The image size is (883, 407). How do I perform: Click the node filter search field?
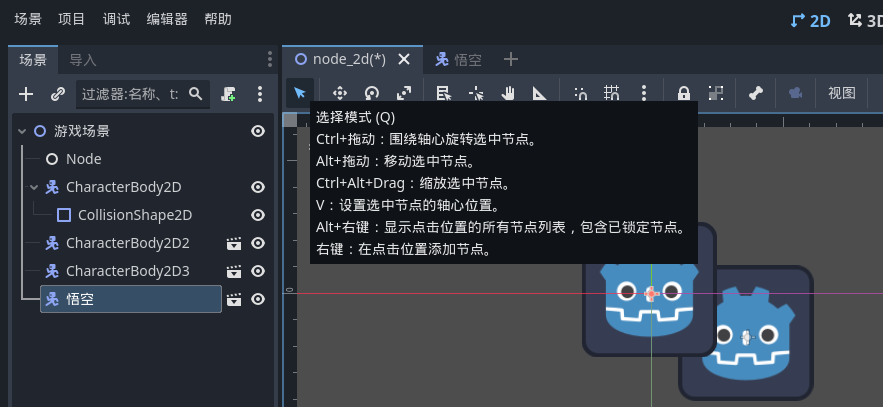click(x=131, y=94)
